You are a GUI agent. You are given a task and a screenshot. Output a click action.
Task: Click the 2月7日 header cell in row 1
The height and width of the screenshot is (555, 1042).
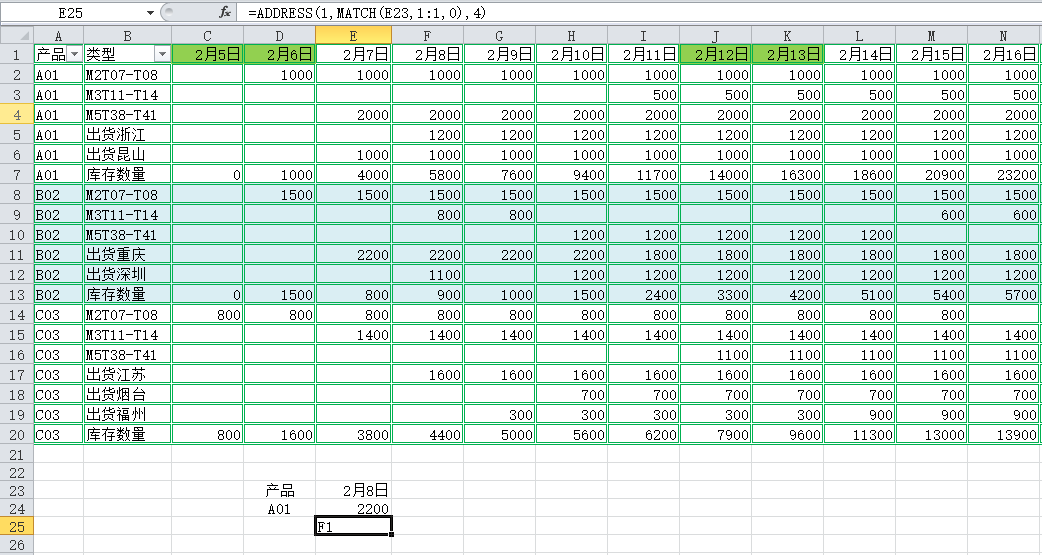(x=354, y=54)
